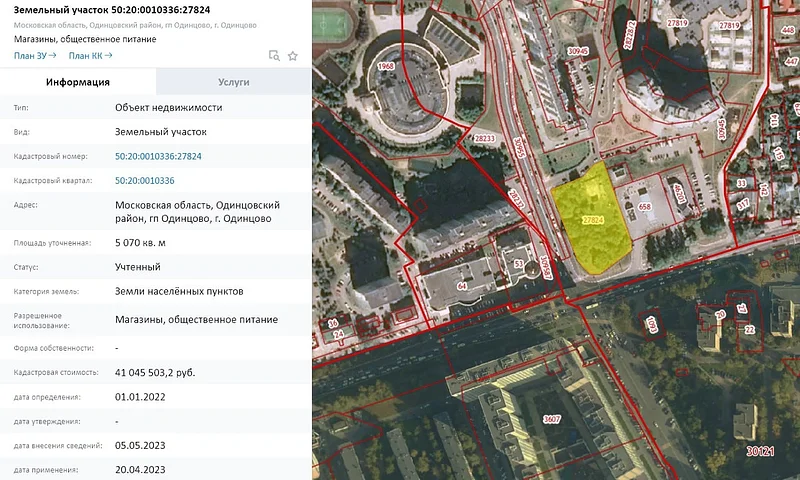Open cadastral quarter 50:20:0010336 link
800x480 pixels.
(x=145, y=181)
